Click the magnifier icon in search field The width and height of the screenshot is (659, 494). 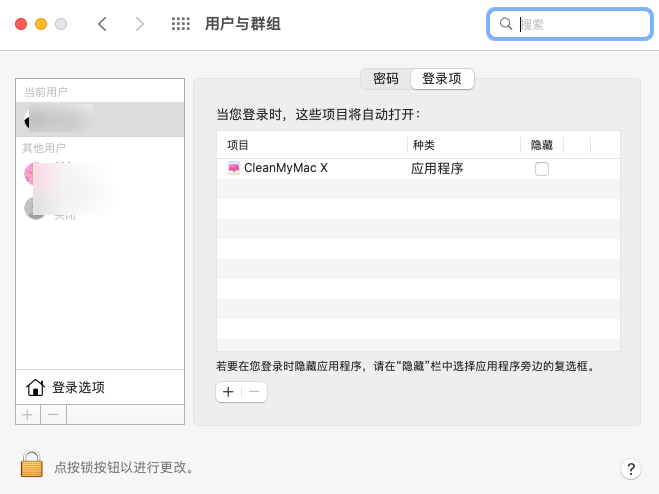506,24
